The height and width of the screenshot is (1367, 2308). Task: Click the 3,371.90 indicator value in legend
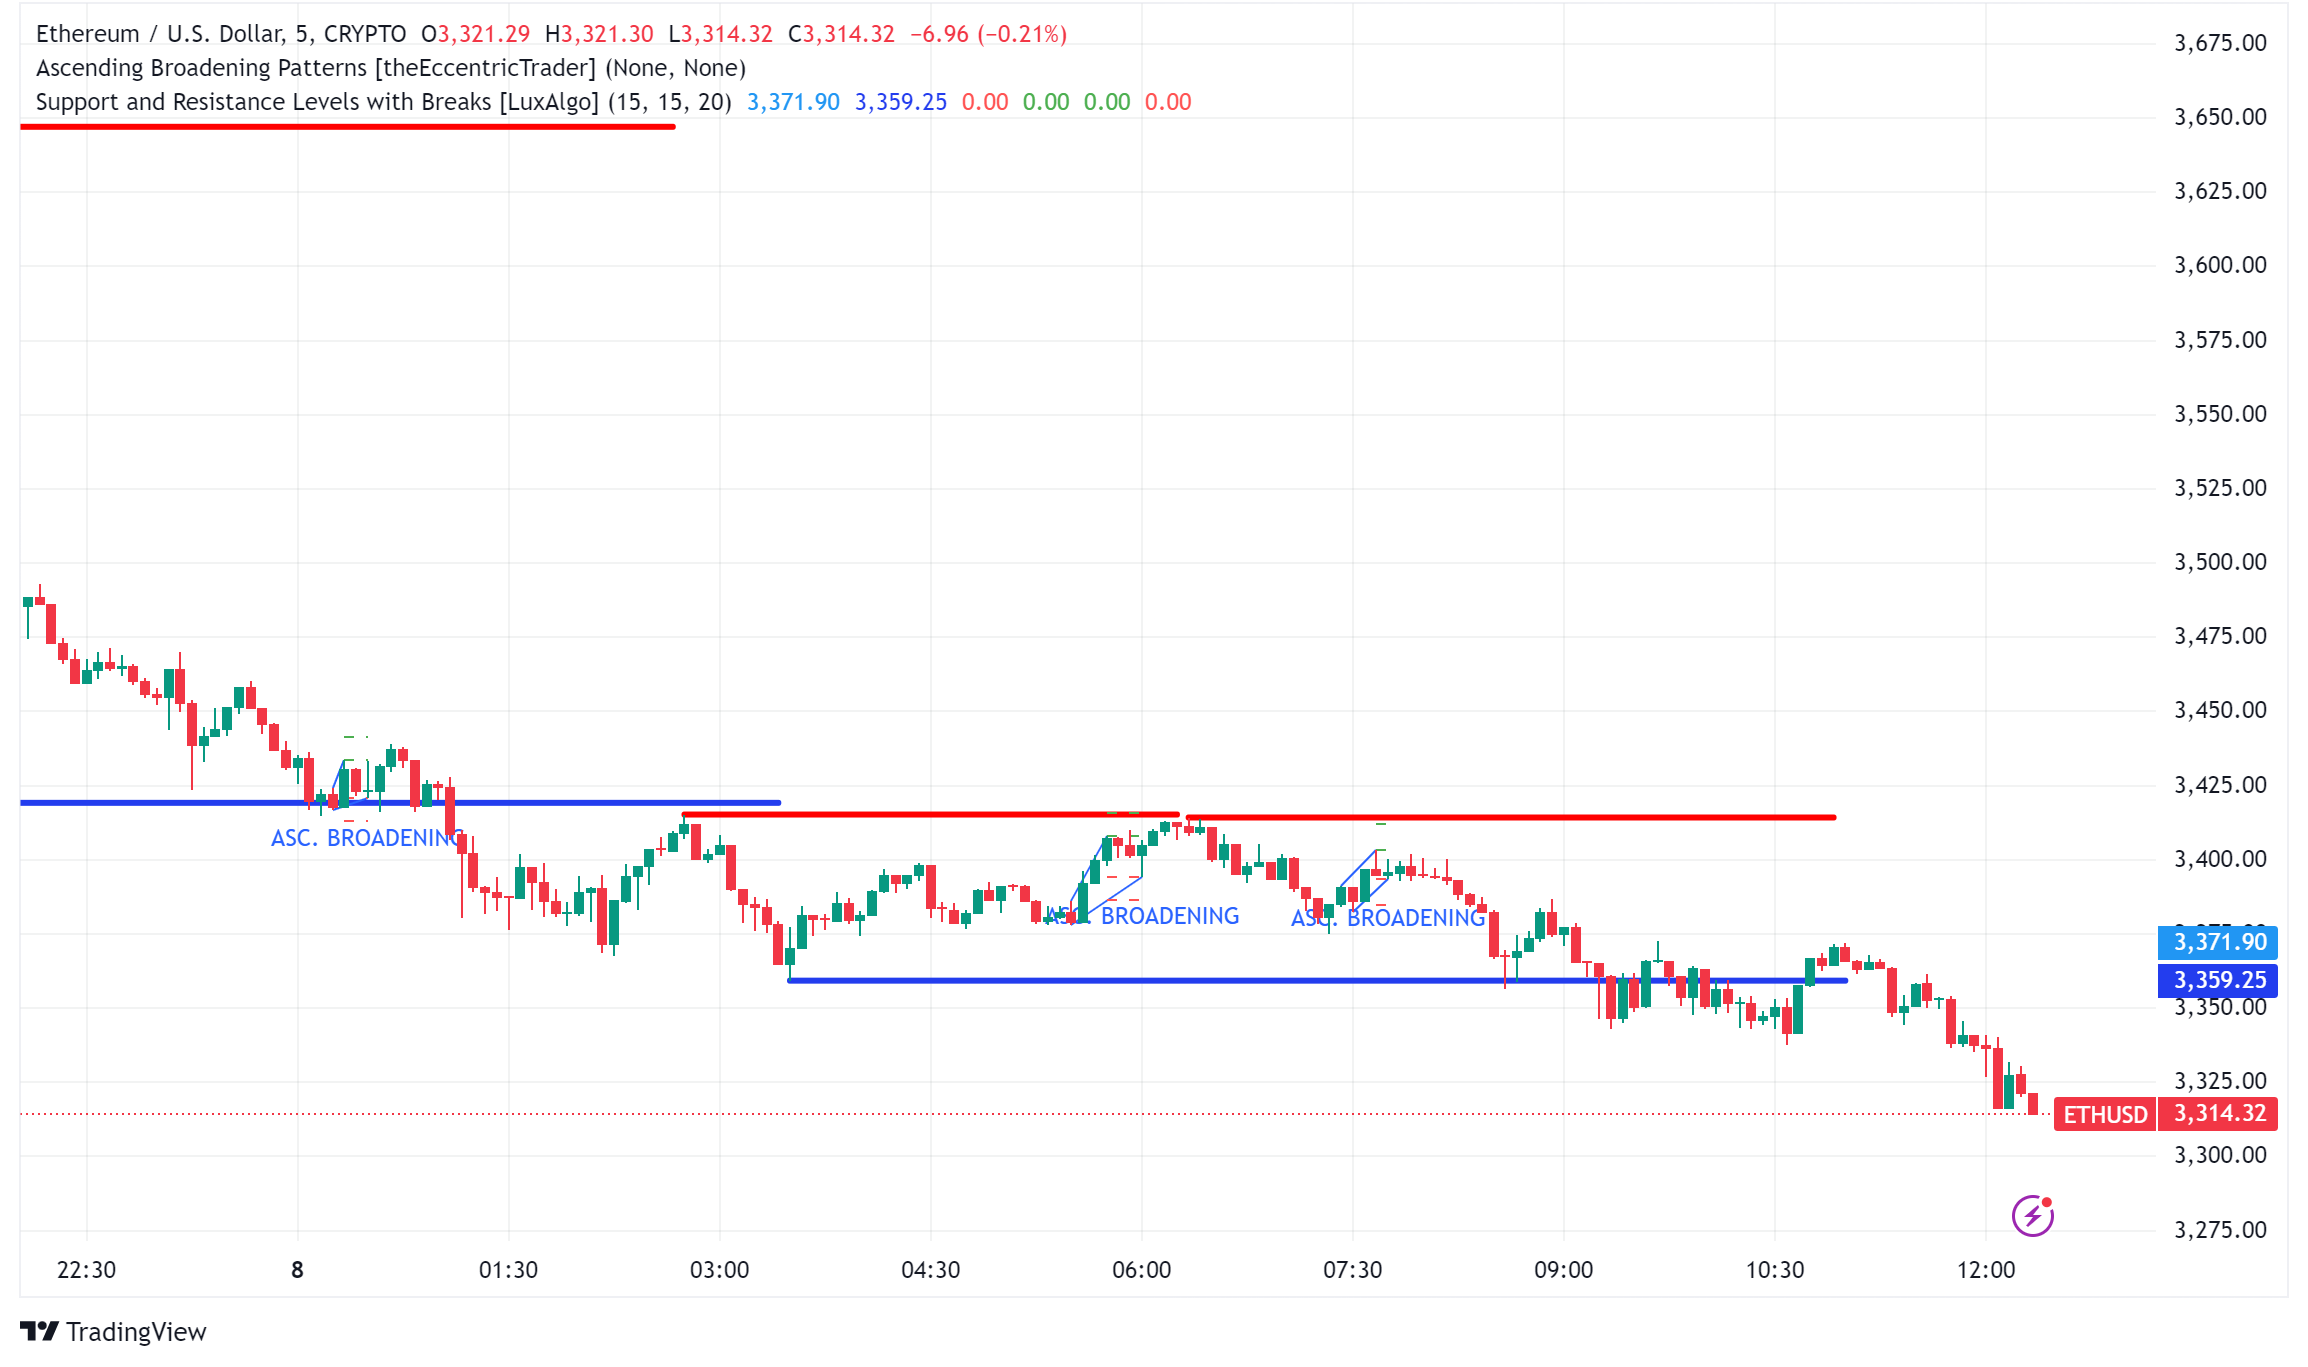click(793, 102)
